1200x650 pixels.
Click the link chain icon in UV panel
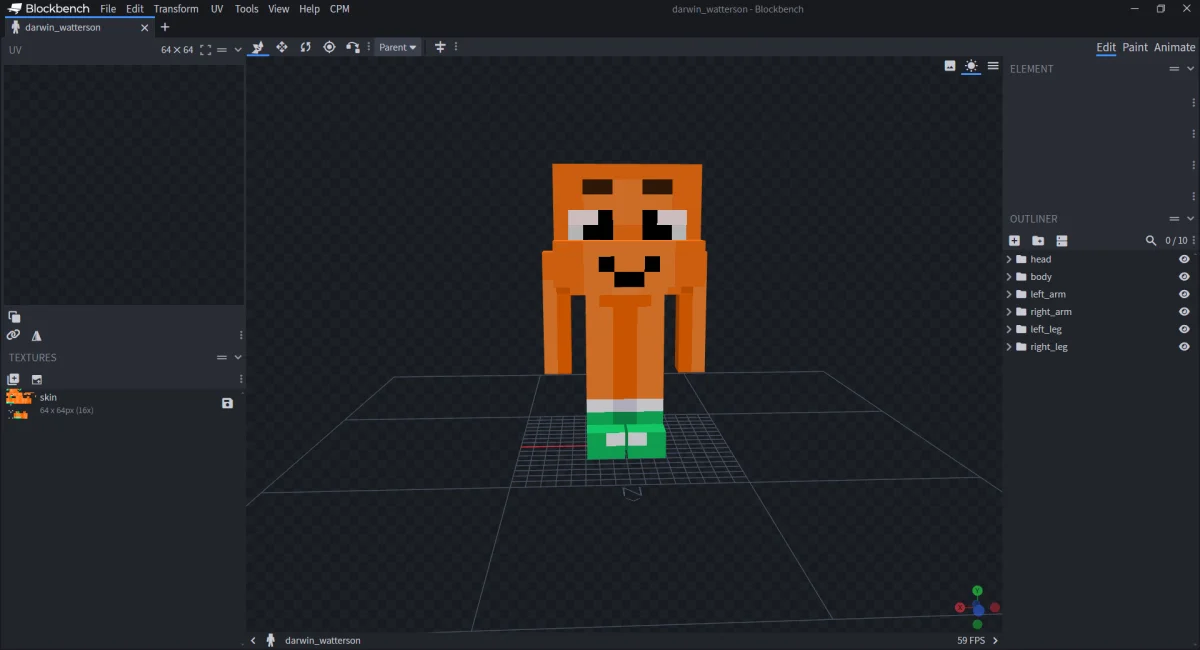tap(14, 336)
